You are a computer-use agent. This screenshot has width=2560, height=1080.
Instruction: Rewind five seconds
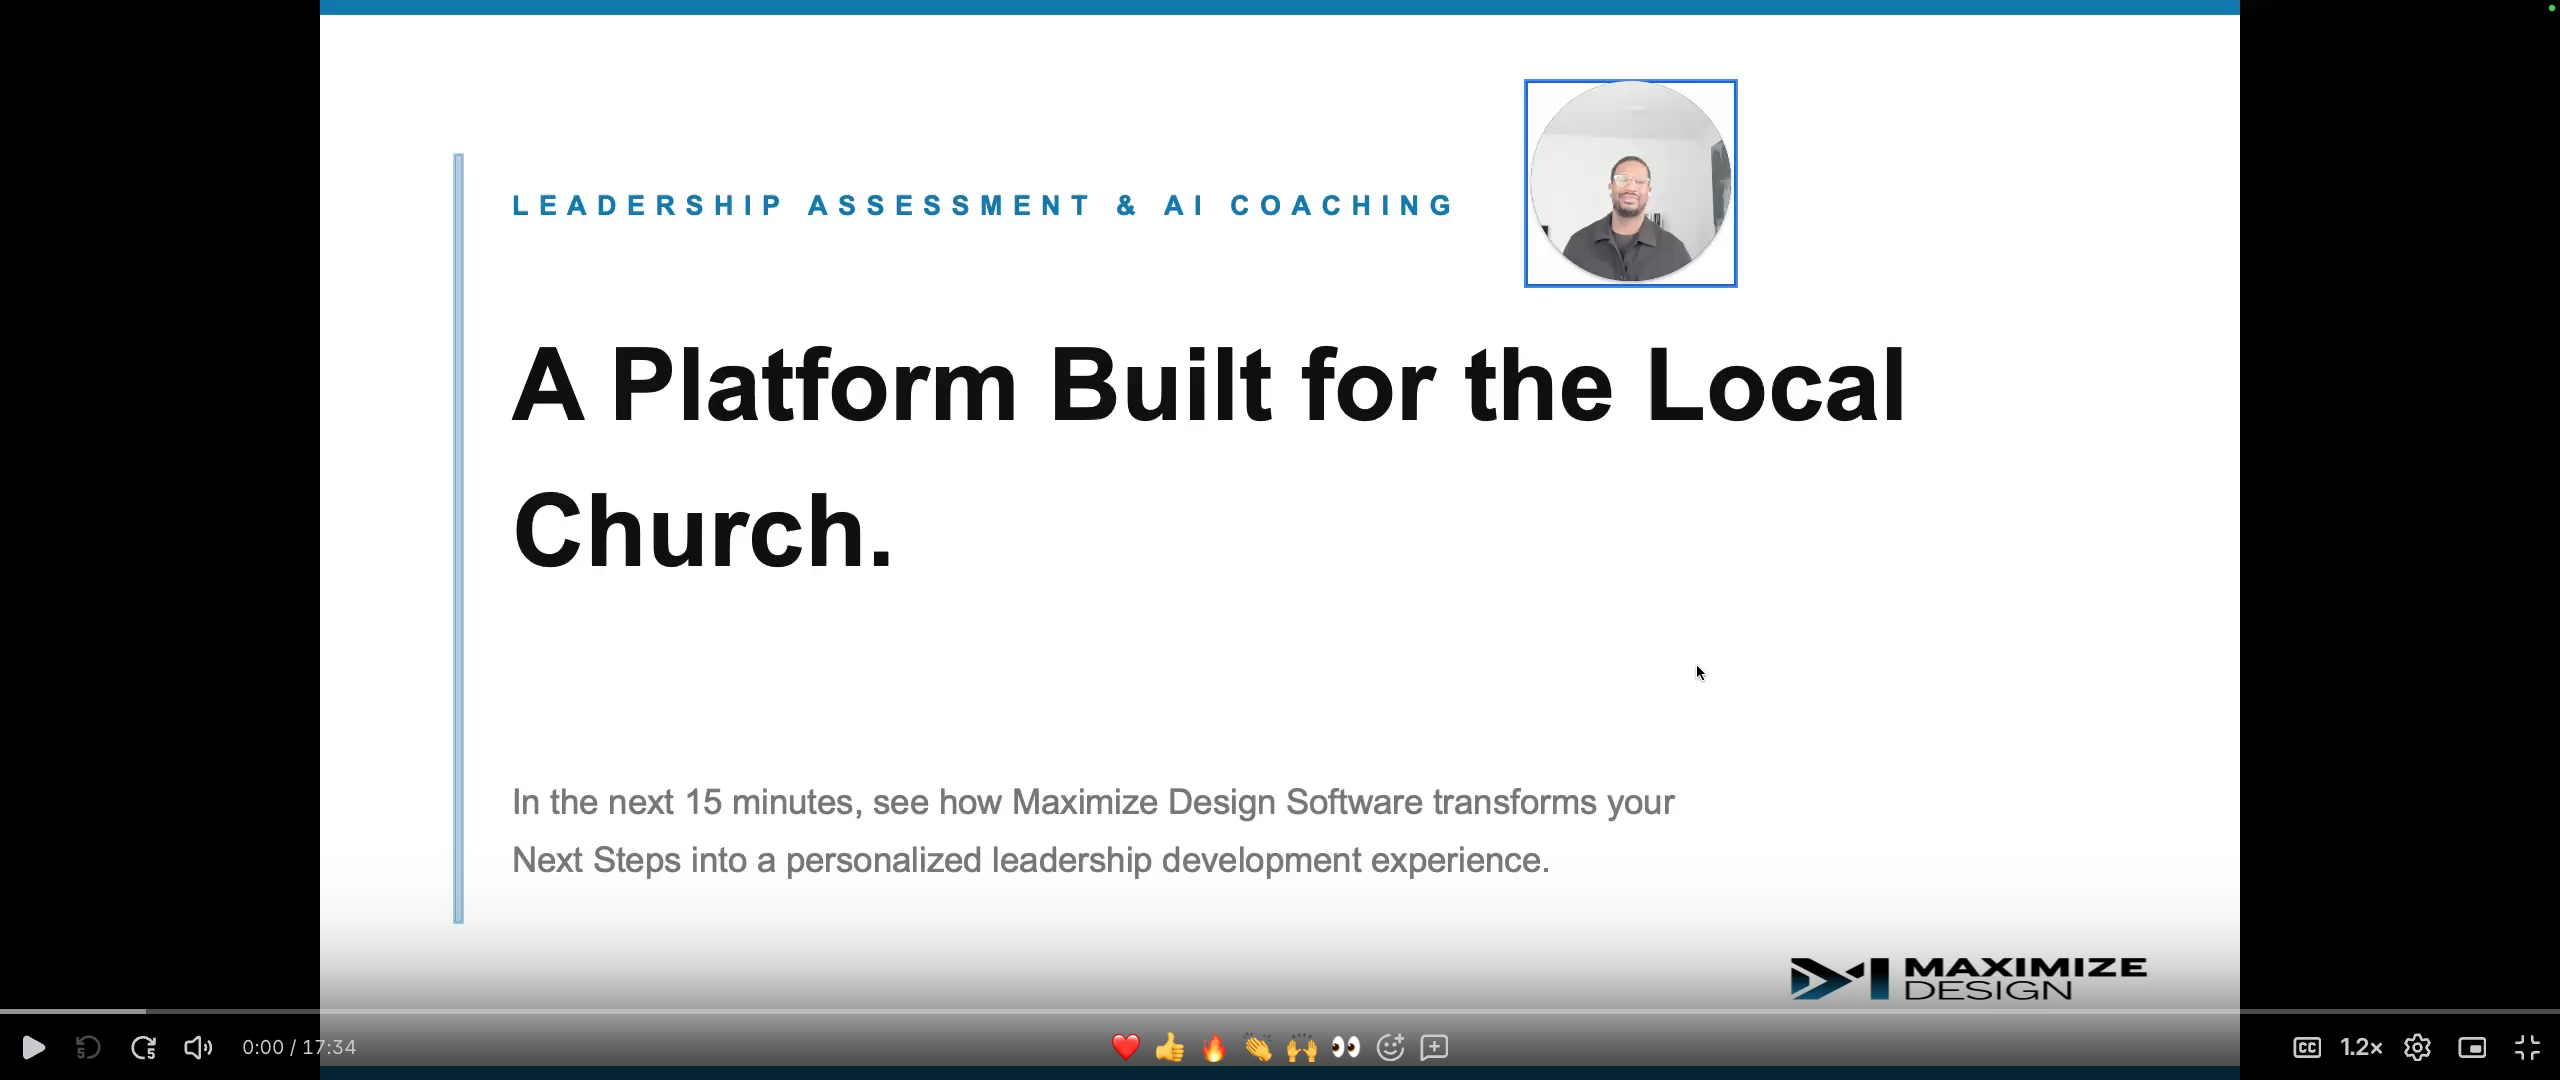[88, 1047]
